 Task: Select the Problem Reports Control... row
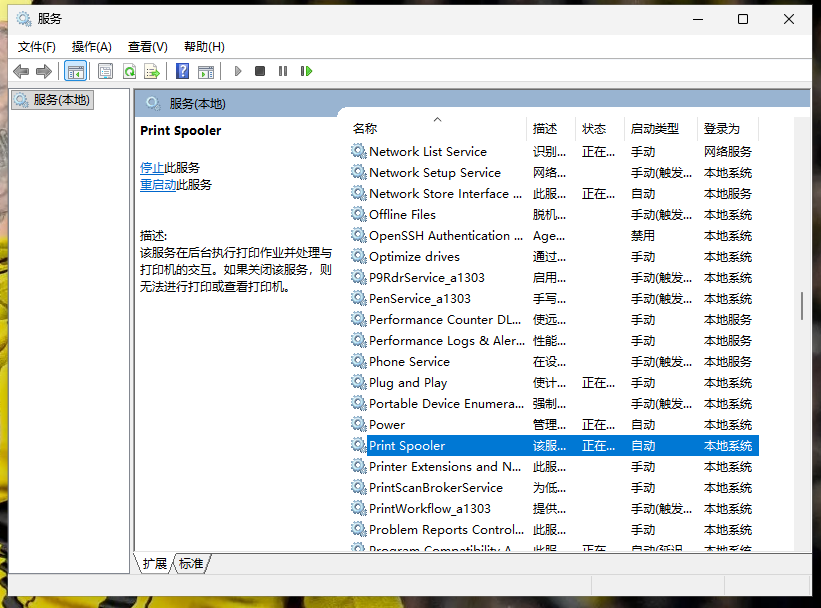(x=554, y=529)
